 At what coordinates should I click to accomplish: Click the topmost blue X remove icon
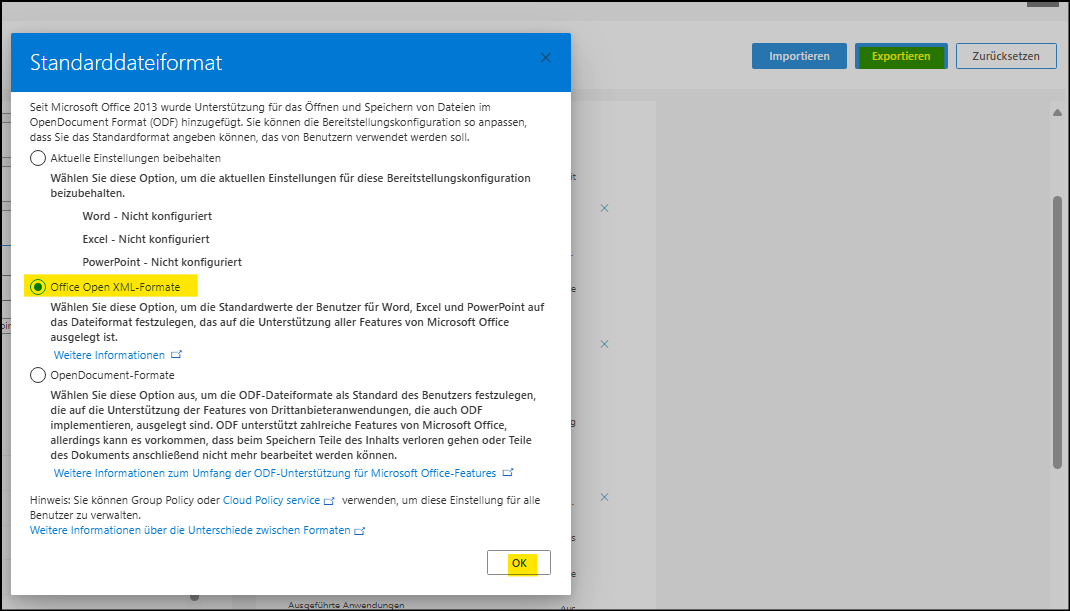[604, 208]
